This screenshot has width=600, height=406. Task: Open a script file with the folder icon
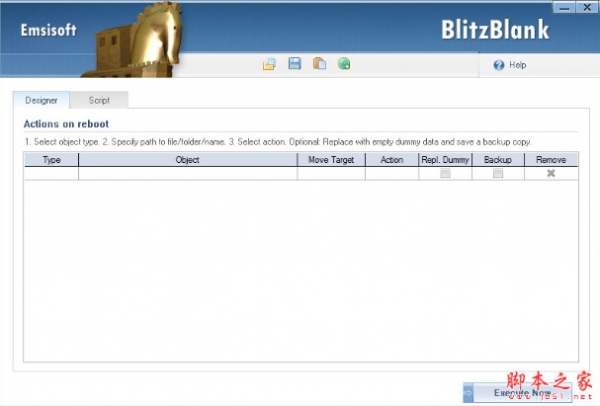point(269,64)
